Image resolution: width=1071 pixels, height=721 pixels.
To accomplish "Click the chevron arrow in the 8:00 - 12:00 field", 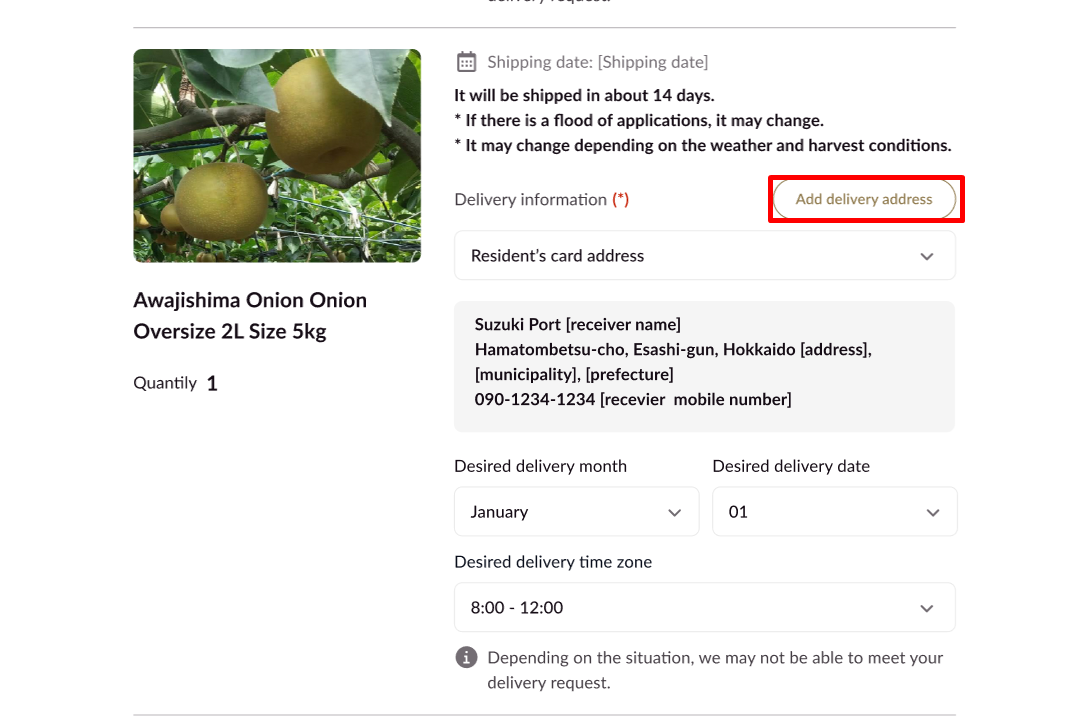I will (927, 608).
